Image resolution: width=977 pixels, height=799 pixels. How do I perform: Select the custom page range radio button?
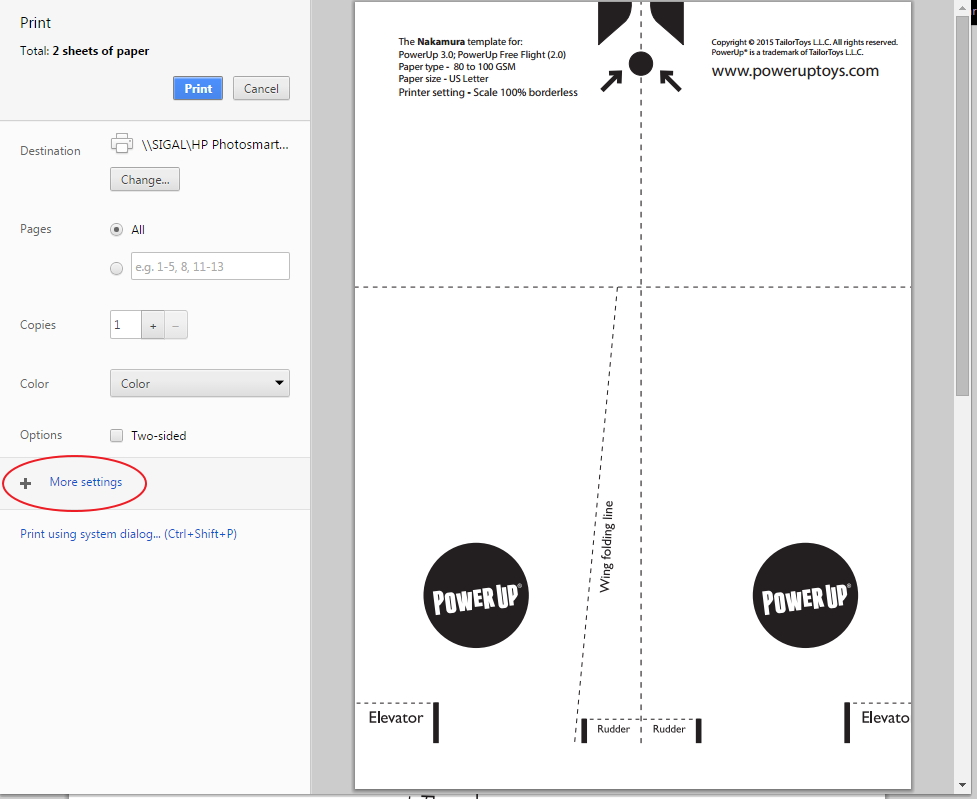(x=117, y=267)
